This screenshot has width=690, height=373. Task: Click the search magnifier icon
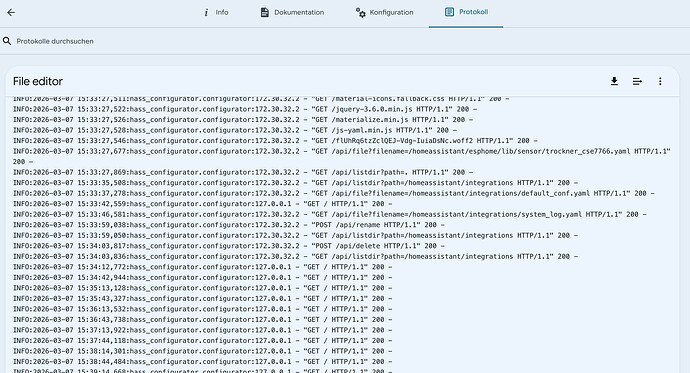[7, 41]
